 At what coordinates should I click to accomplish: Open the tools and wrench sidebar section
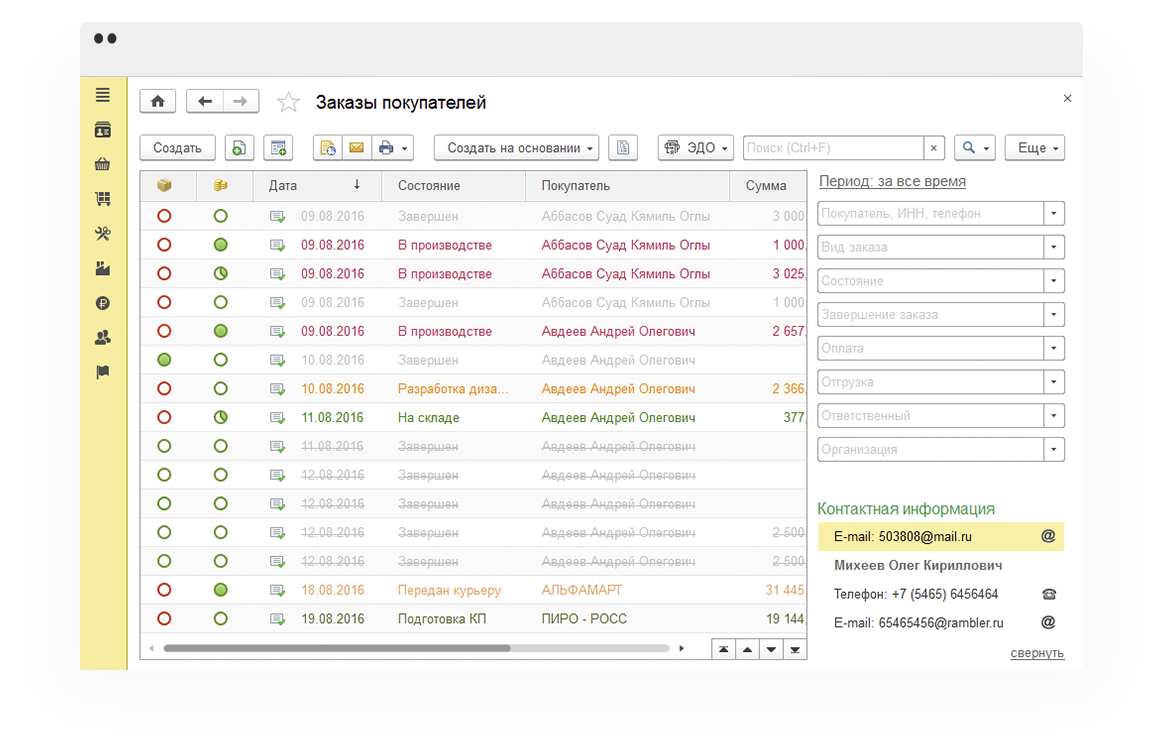click(x=102, y=233)
